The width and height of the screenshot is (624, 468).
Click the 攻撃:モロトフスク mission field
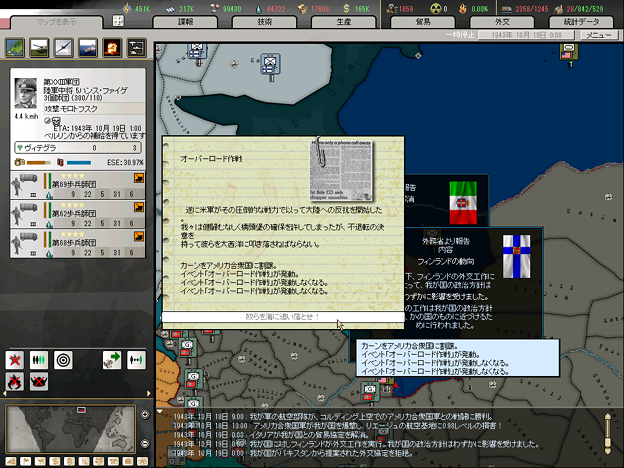[x=94, y=109]
